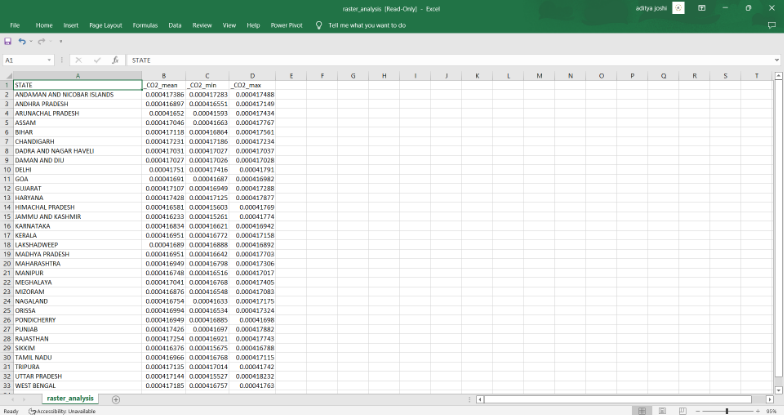Open the Power Pivot ribbon tab

point(287,25)
